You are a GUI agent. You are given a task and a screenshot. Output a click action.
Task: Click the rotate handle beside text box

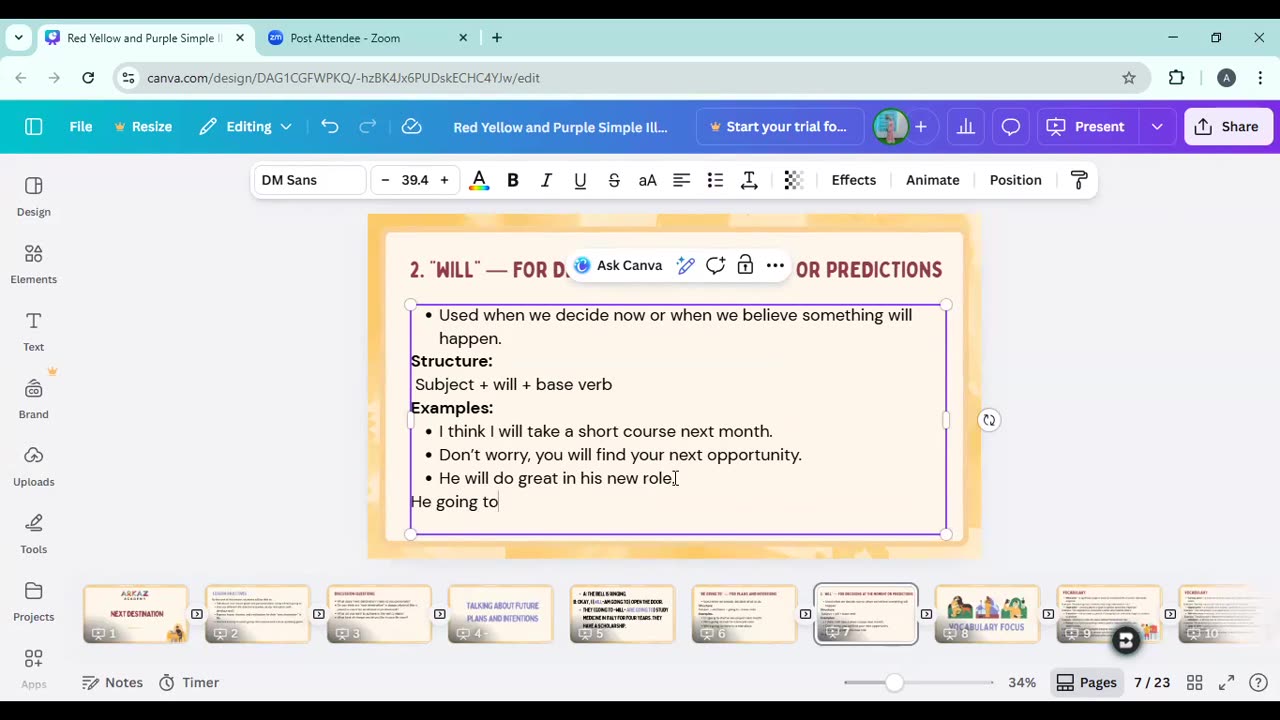(x=988, y=420)
